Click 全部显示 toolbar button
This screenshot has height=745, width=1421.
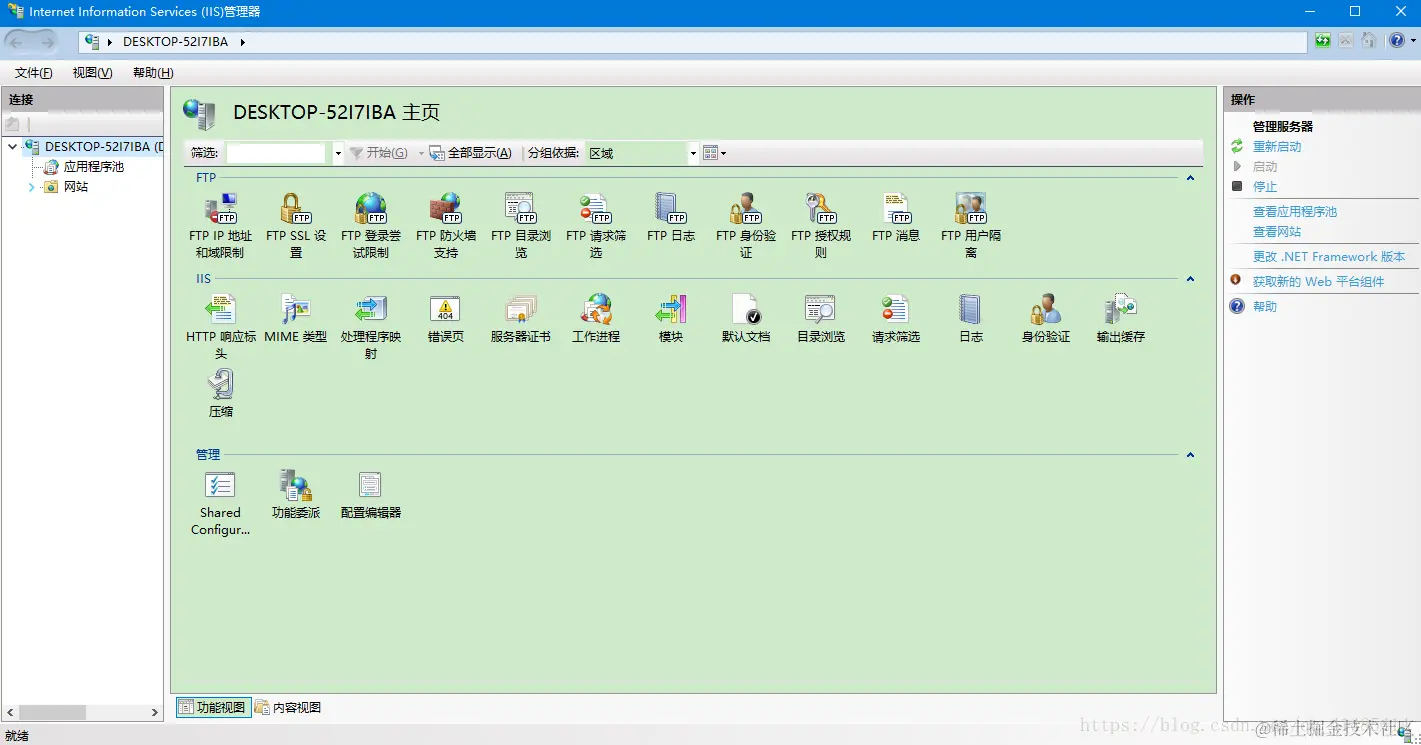pos(471,153)
